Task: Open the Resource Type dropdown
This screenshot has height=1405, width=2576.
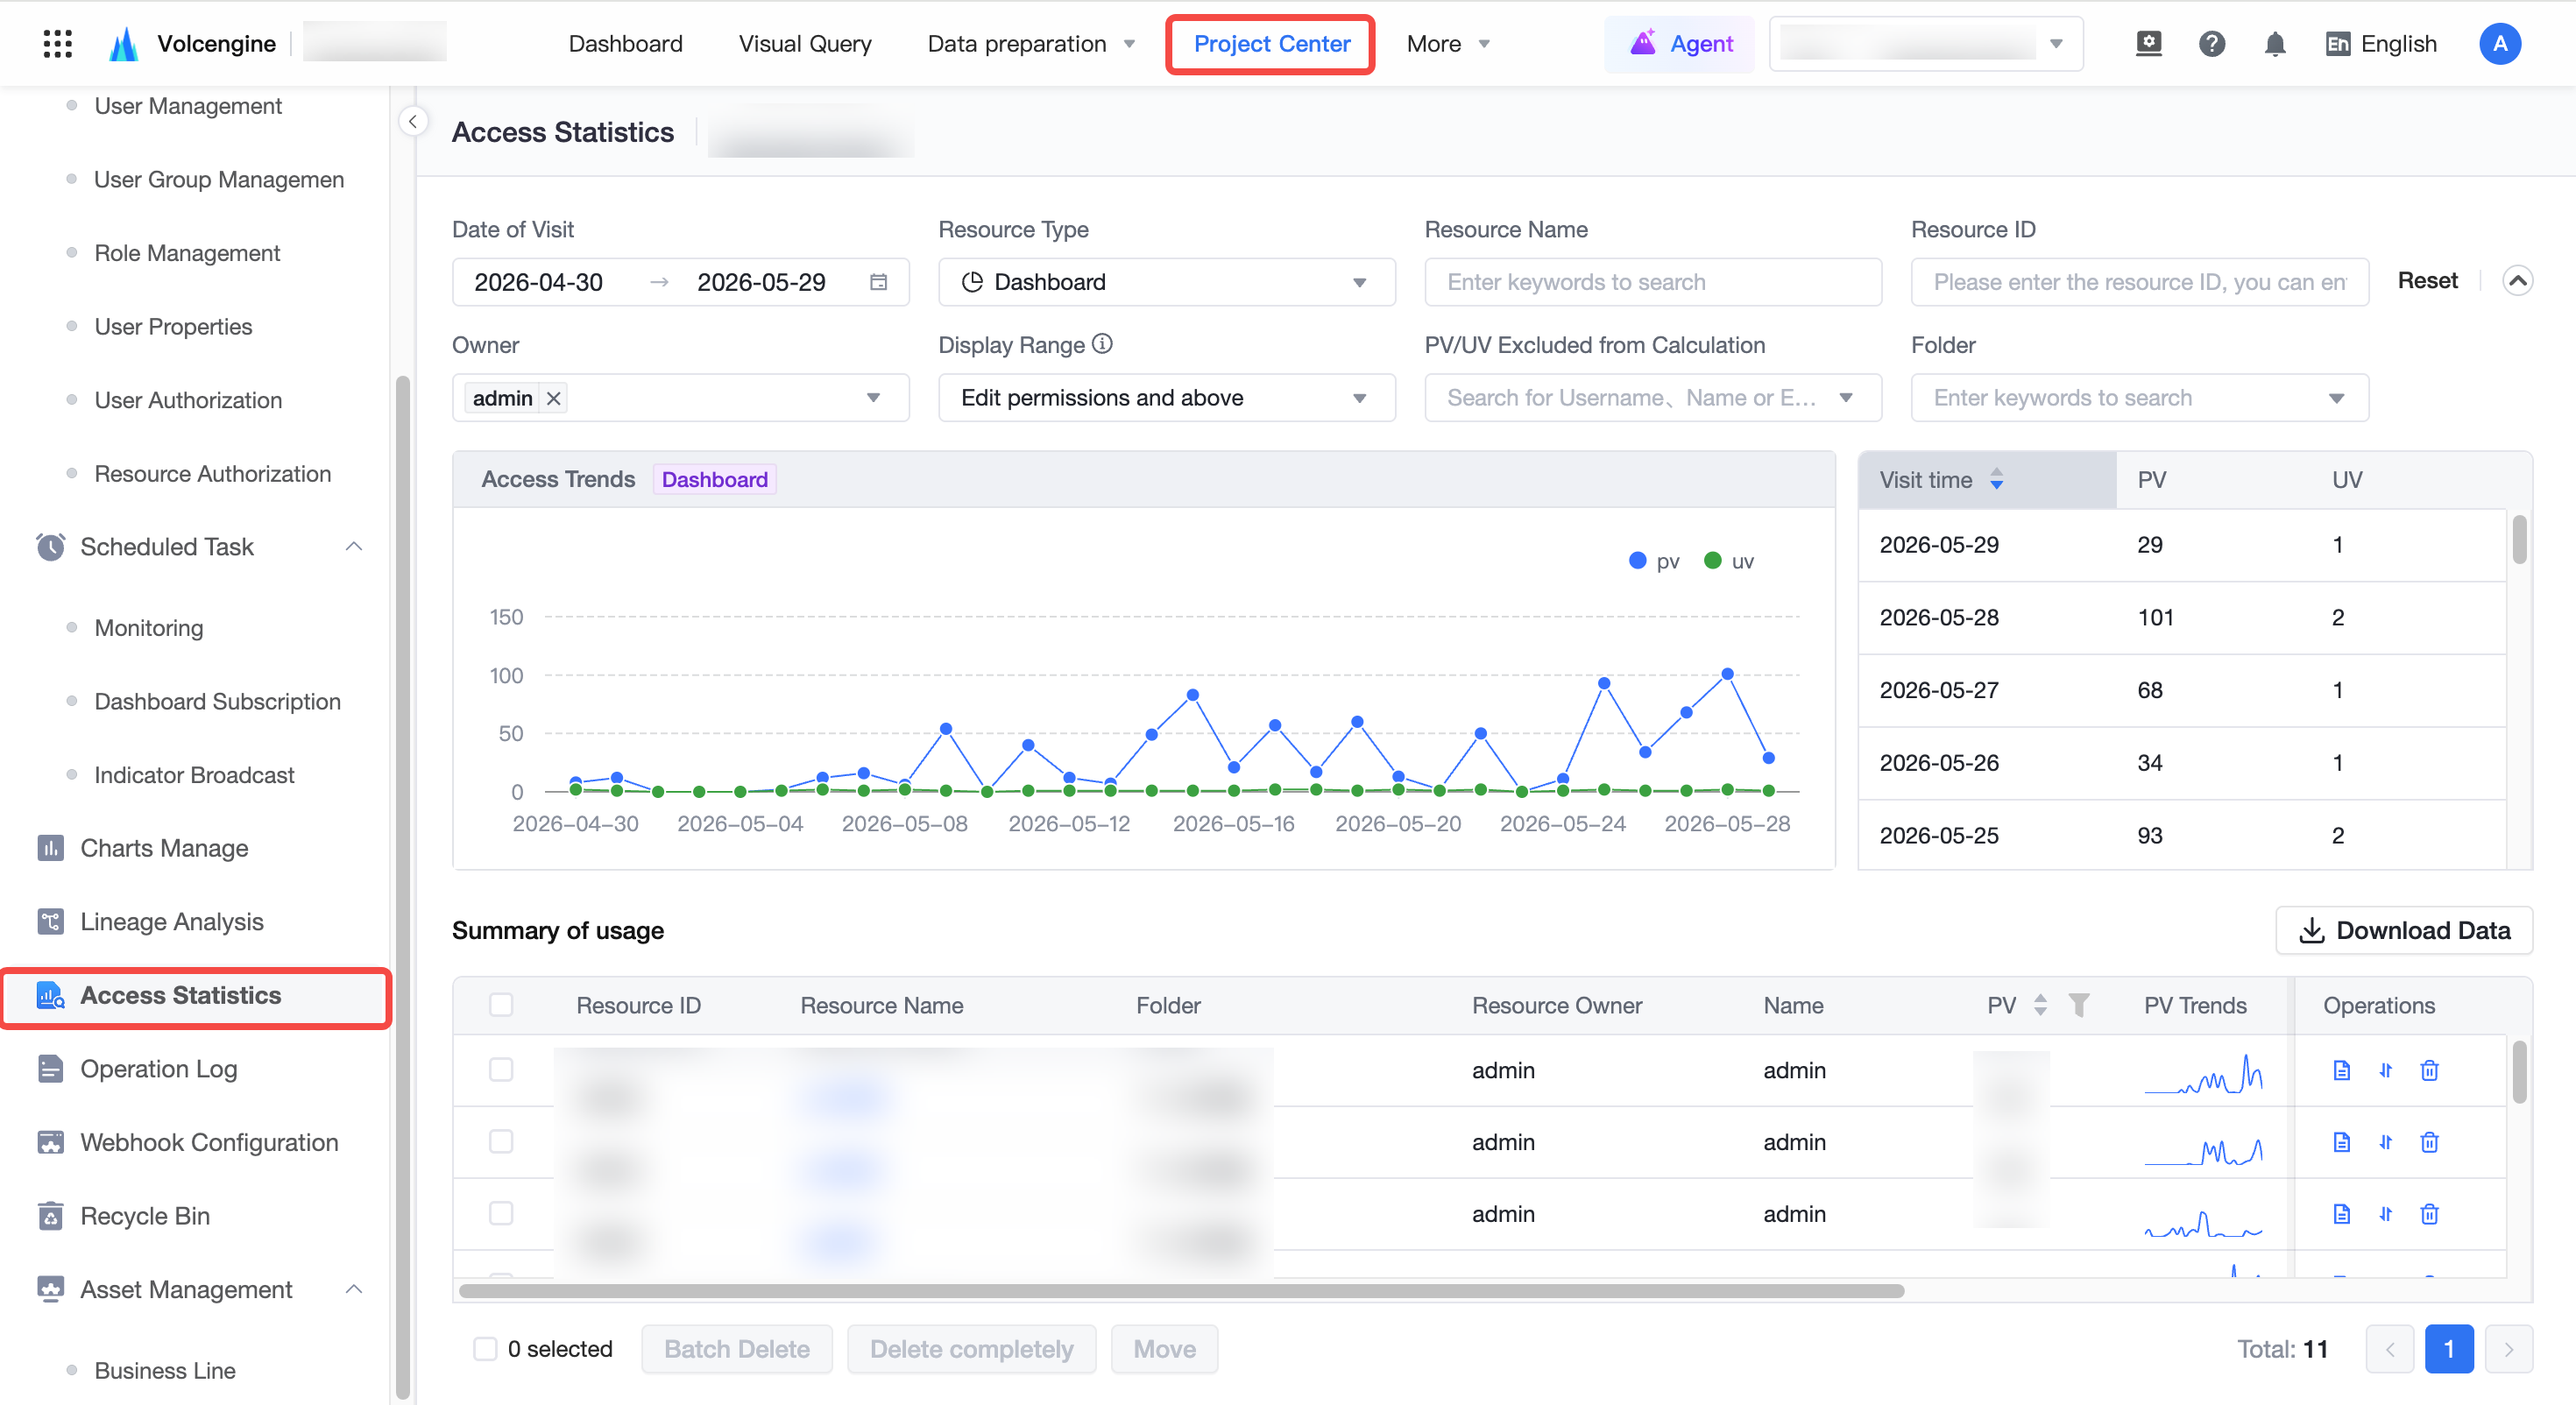Action: 1166,282
